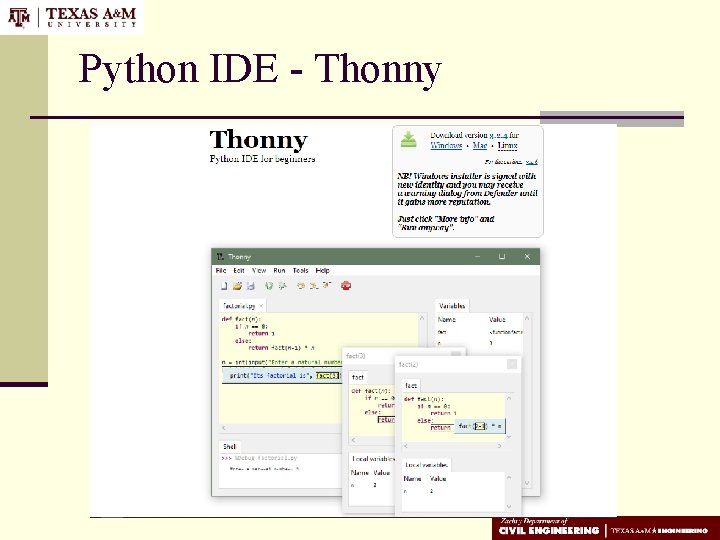
Task: Click fact(2) horizontal scrollbar left arrow
Action: click(x=405, y=445)
